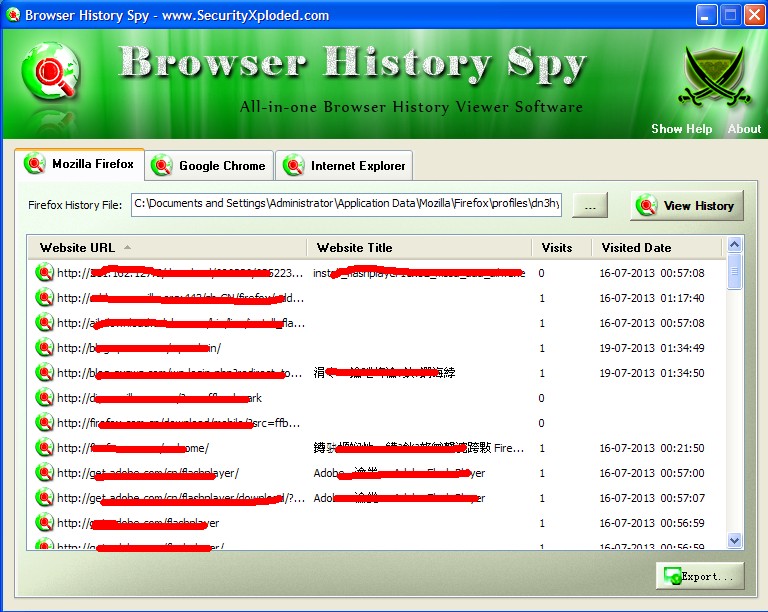Click the 'Firefox History File:' label

(75, 205)
